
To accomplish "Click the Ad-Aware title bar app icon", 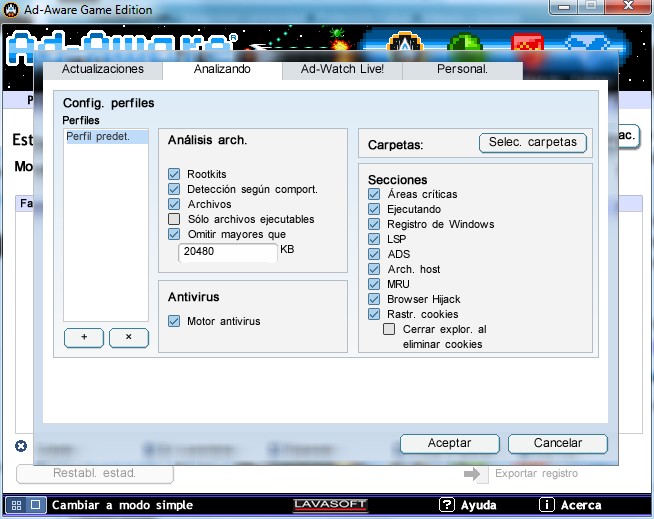I will (x=11, y=10).
